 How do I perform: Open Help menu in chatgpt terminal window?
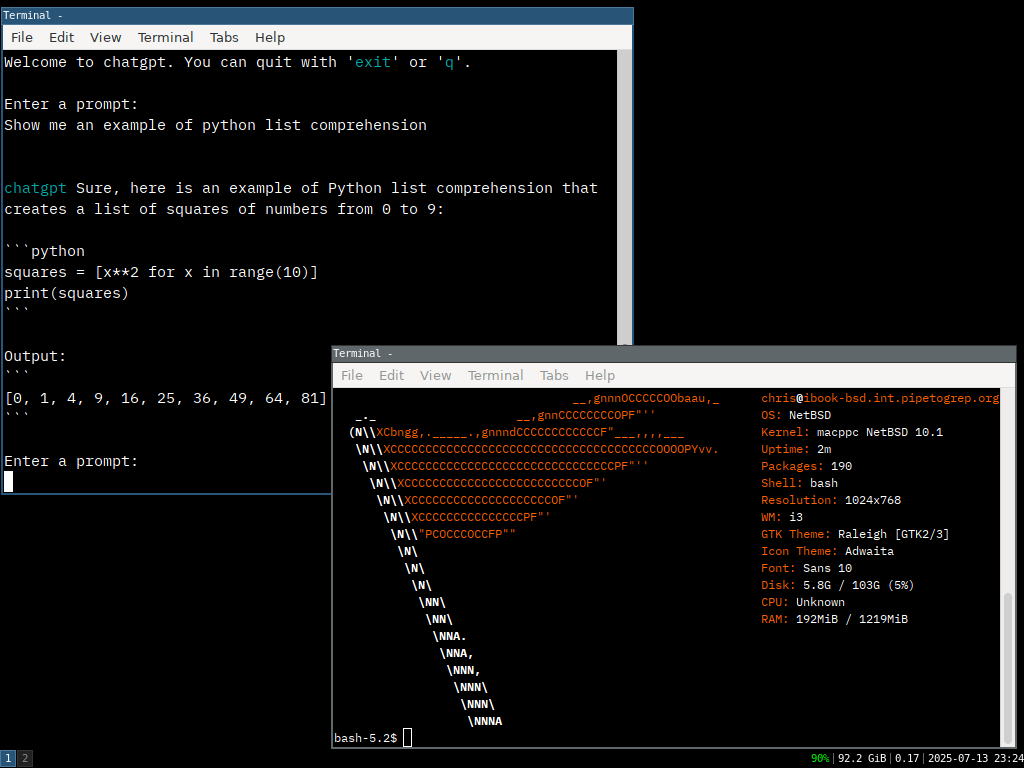click(270, 37)
